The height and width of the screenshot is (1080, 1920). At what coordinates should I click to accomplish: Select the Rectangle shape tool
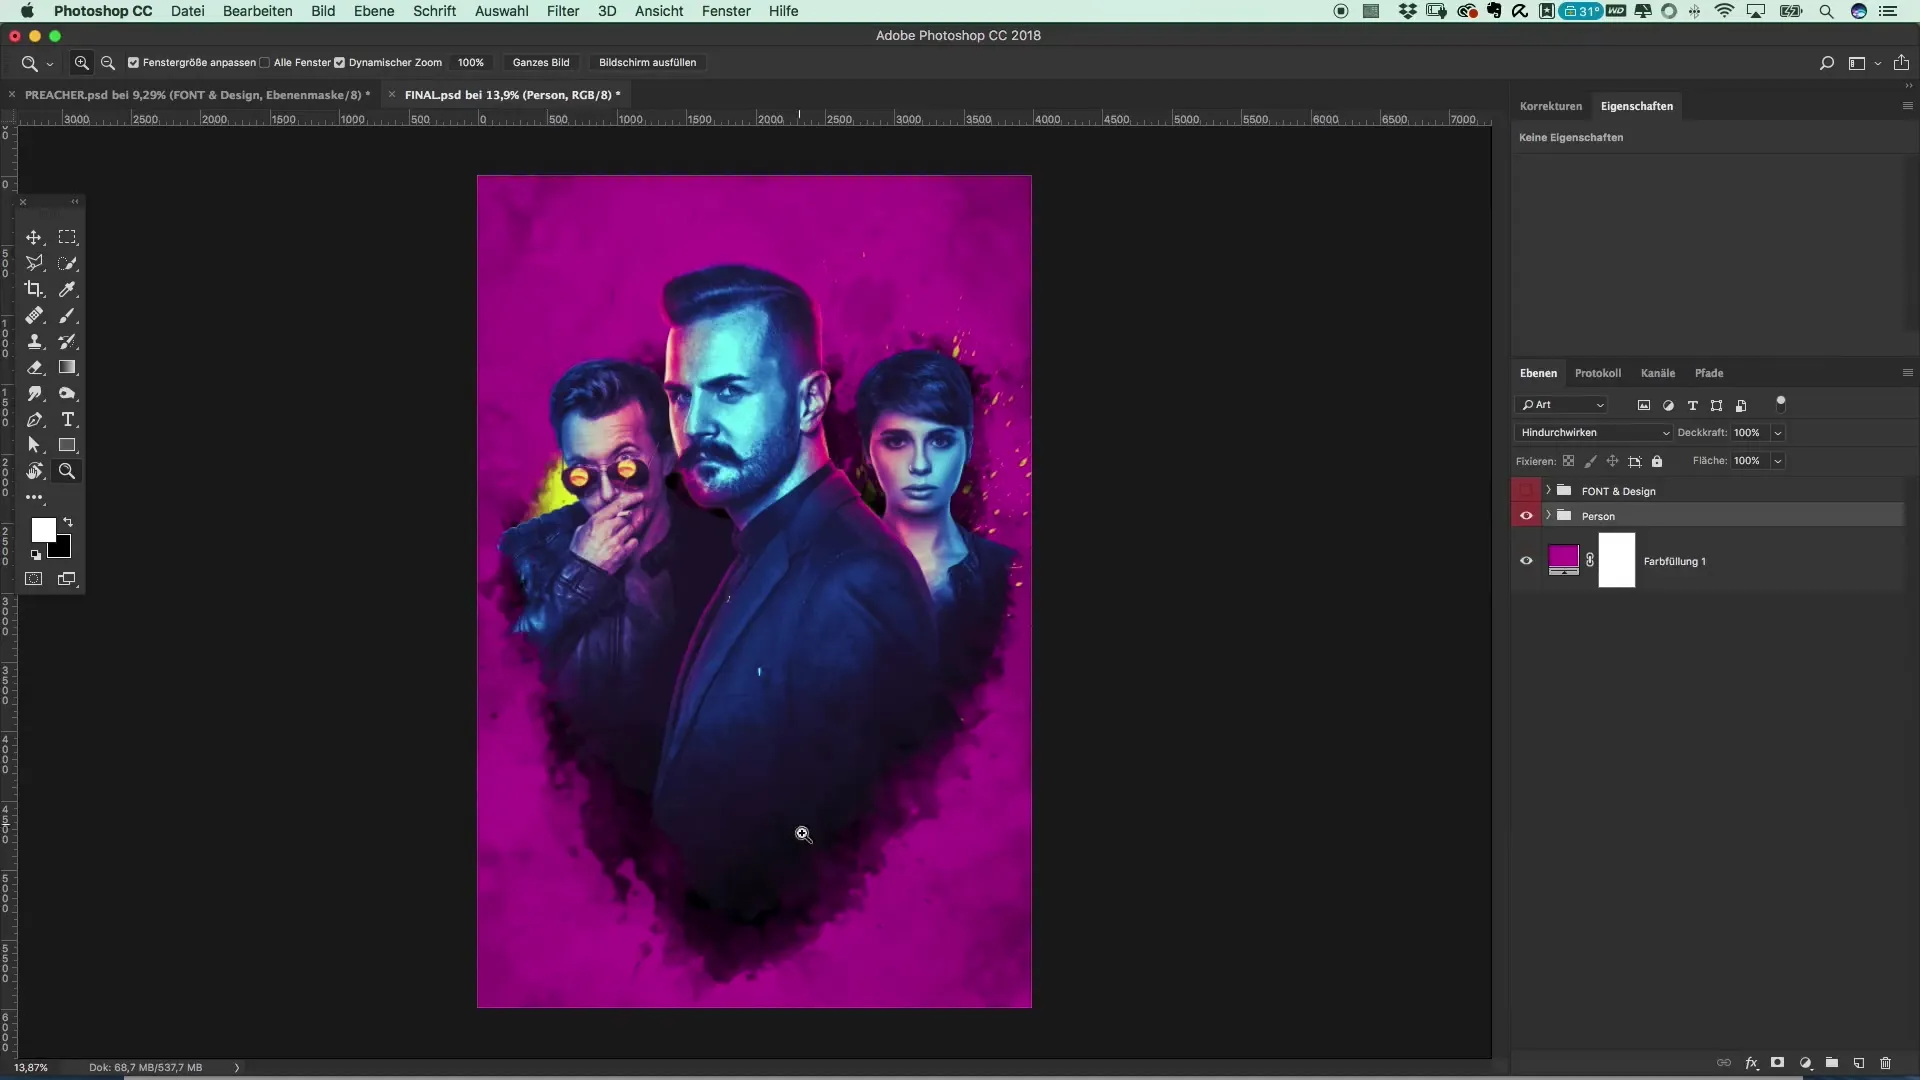67,445
